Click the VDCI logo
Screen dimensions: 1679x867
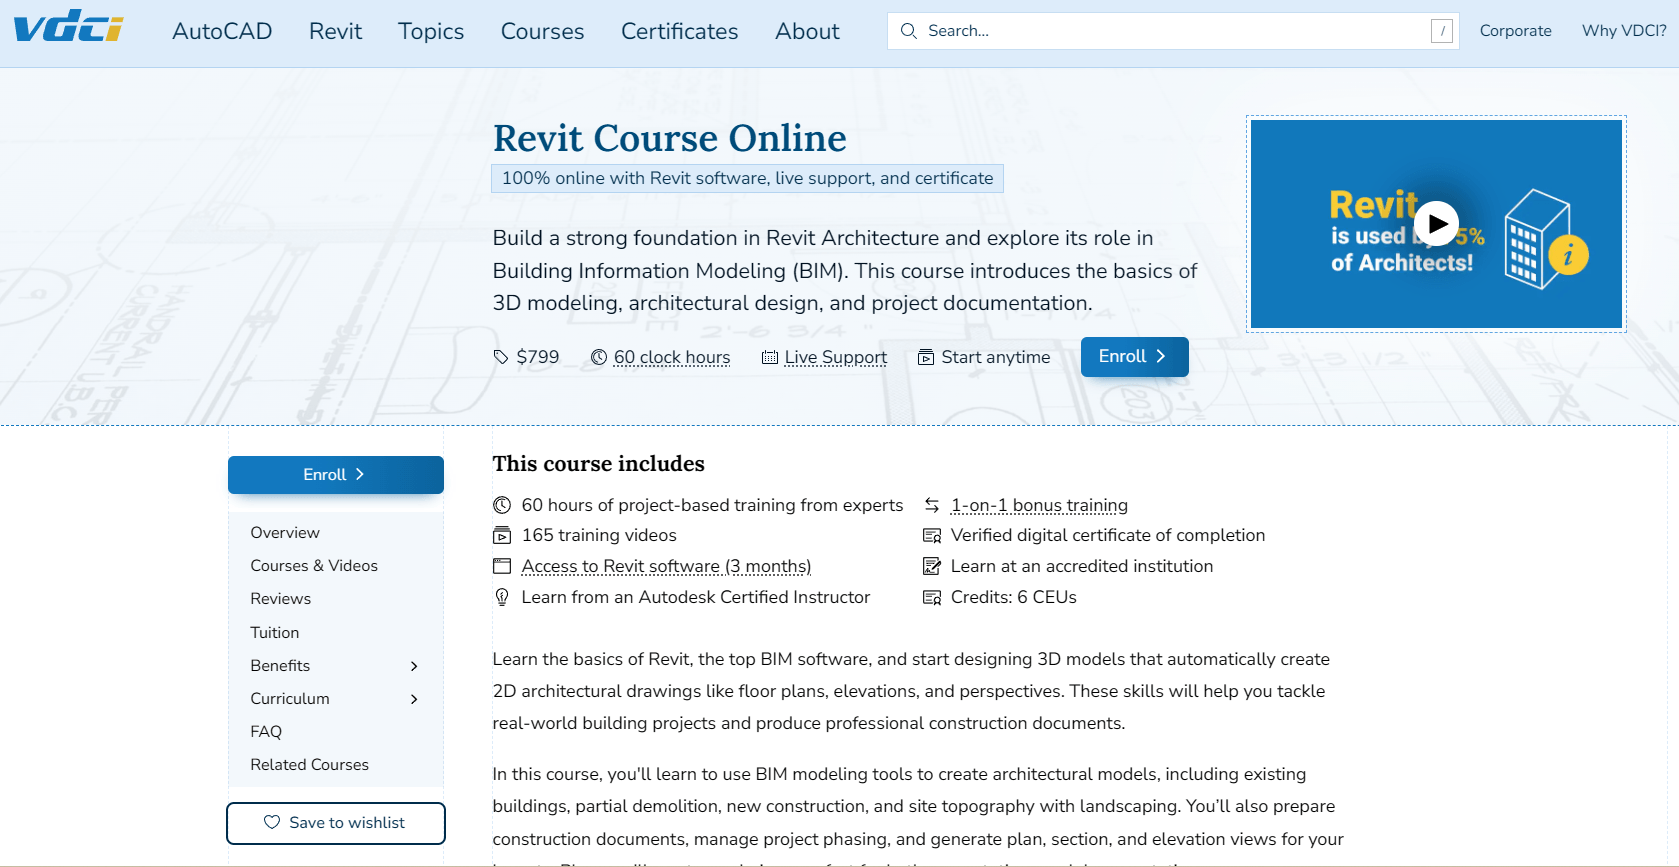(x=68, y=26)
